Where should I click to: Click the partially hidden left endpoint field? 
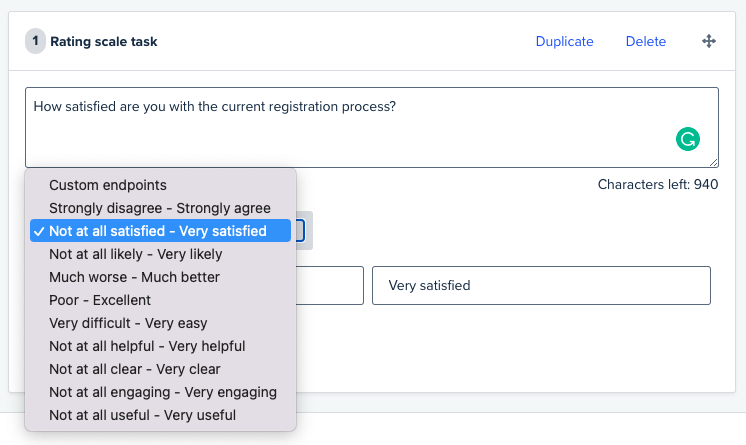(x=330, y=286)
